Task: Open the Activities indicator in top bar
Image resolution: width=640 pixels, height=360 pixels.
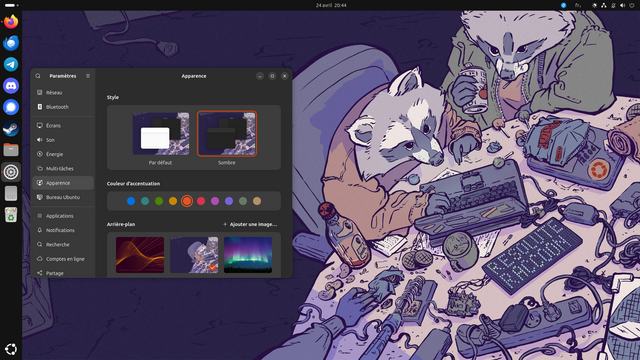Action: coord(11,5)
